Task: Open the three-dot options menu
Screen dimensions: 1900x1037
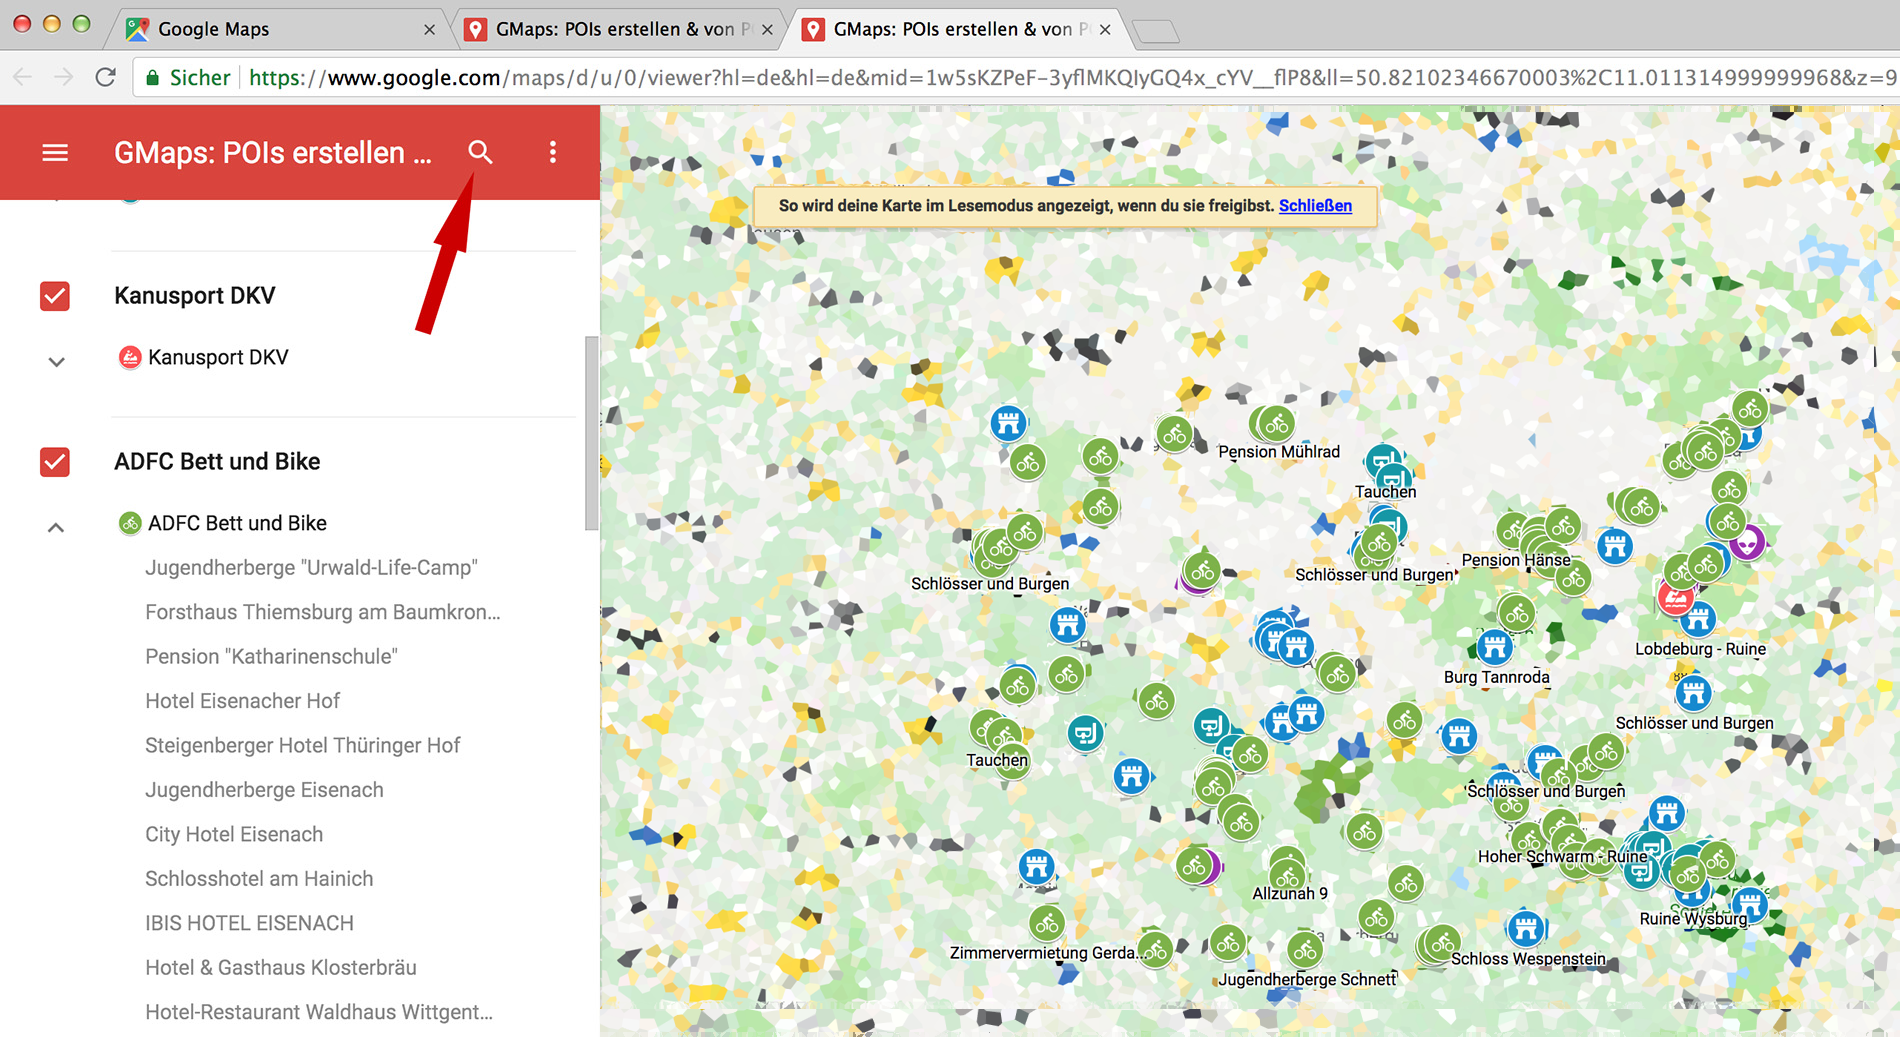Action: pyautogui.click(x=553, y=152)
